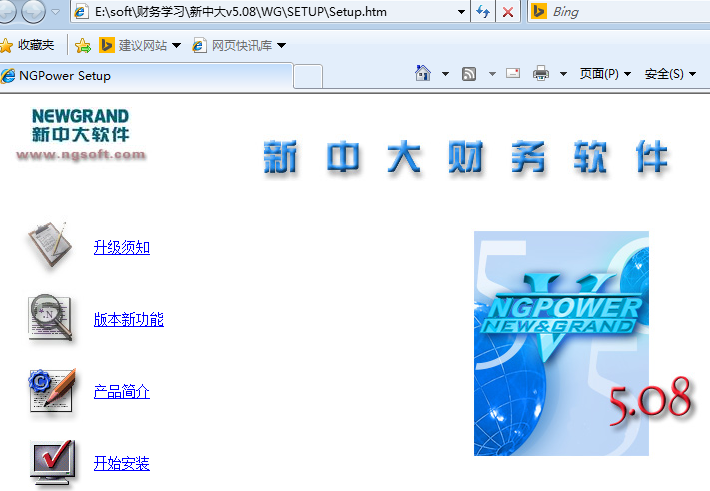Open the 收藏夹 favorites star button
710x491 pixels.
click(x=27, y=45)
